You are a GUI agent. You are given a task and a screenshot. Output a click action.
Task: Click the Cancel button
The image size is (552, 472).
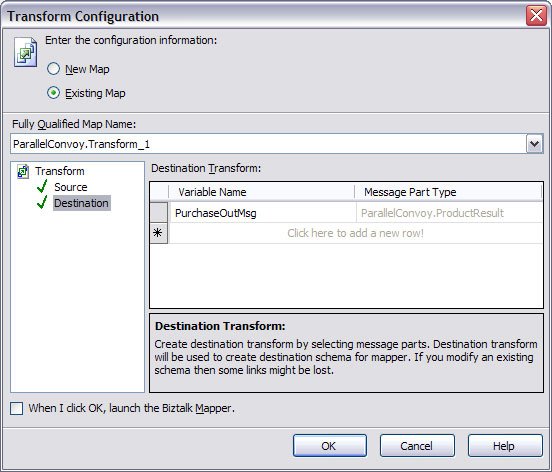[x=417, y=446]
